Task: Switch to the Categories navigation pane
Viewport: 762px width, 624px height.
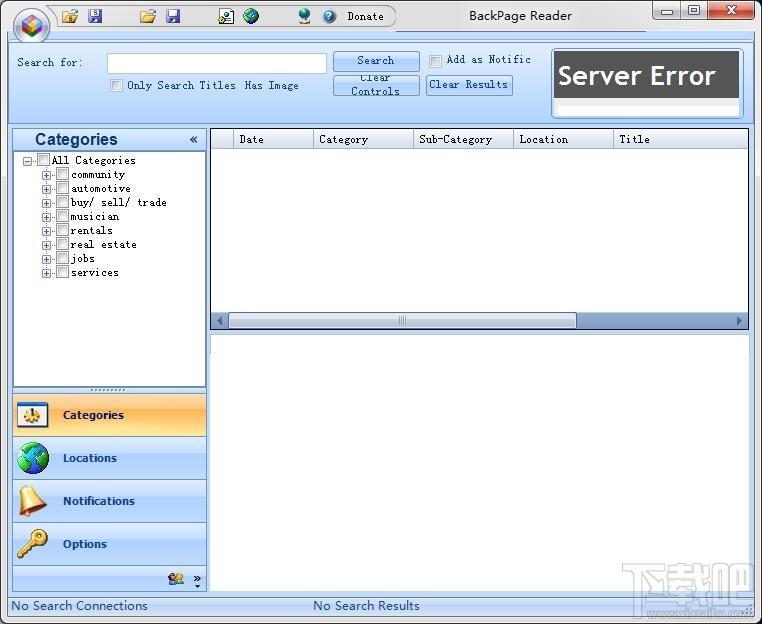Action: tap(109, 415)
